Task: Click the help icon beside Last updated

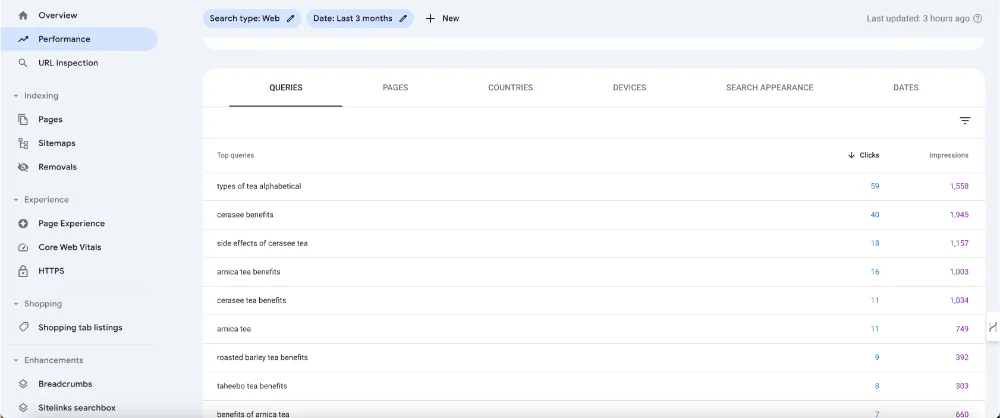Action: pyautogui.click(x=977, y=19)
